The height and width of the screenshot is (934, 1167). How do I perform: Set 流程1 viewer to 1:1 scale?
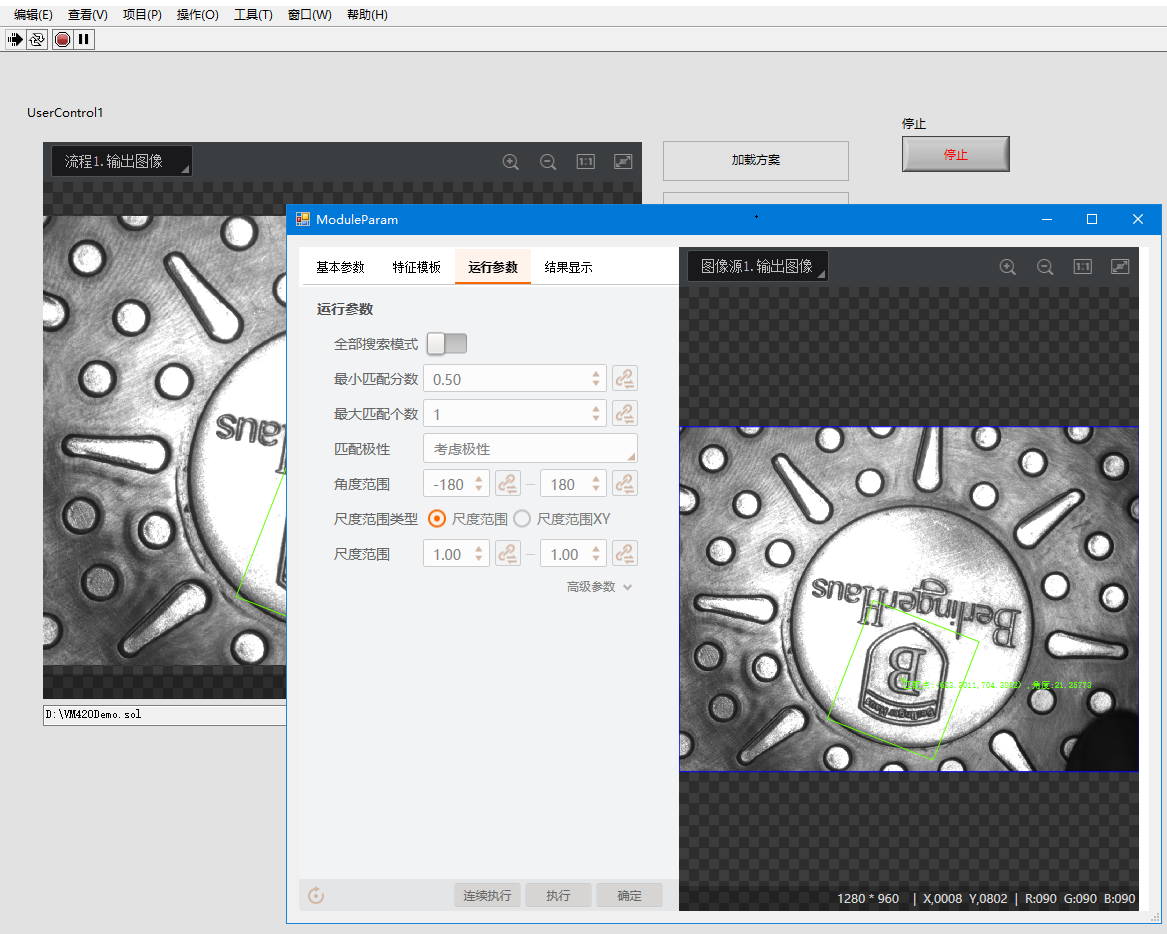pos(586,161)
